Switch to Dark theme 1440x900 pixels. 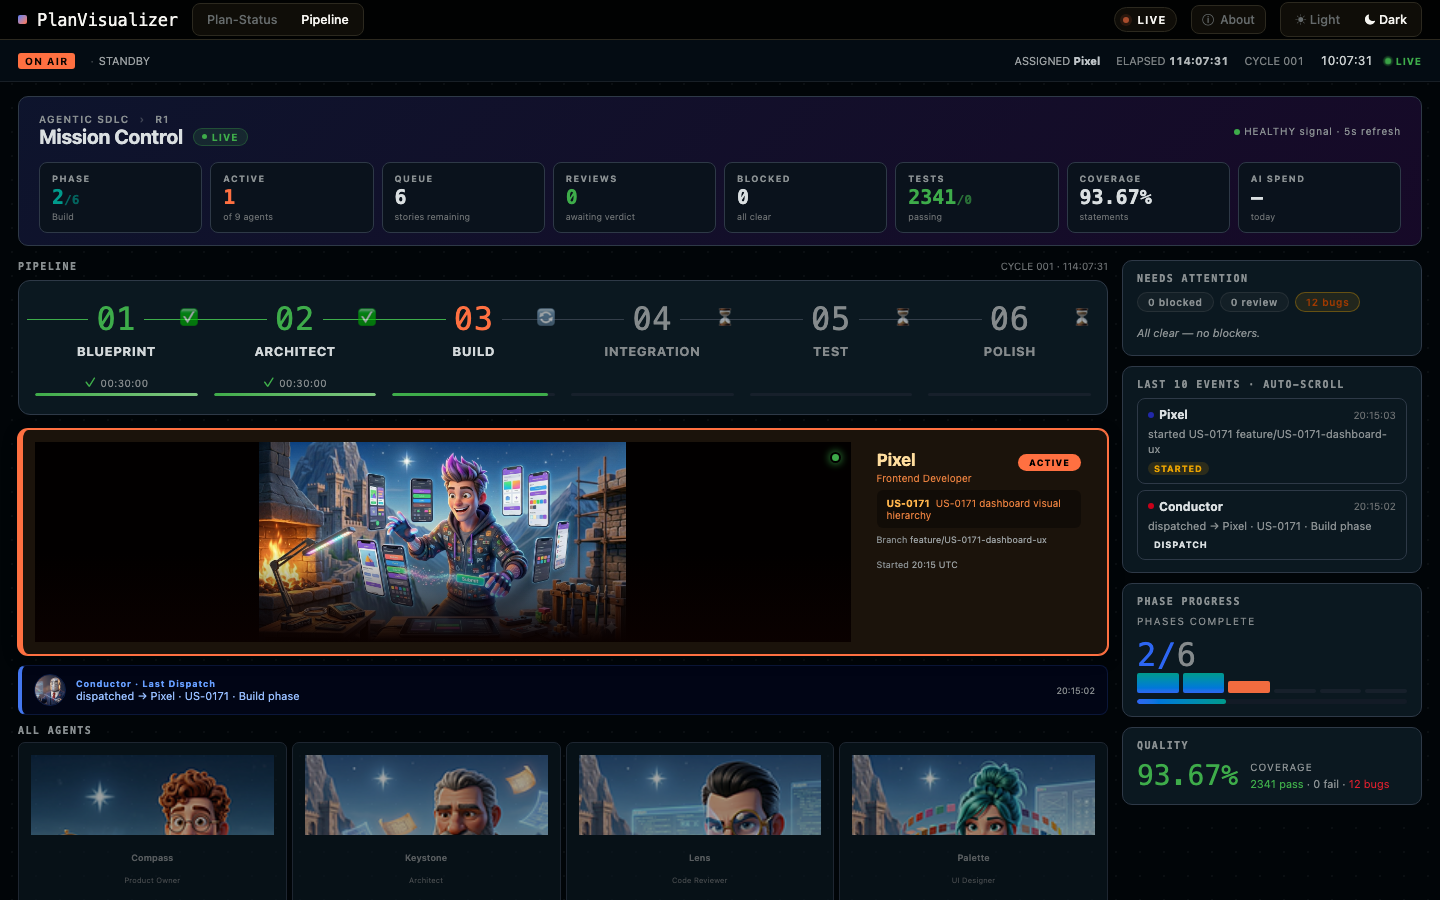point(1385,20)
